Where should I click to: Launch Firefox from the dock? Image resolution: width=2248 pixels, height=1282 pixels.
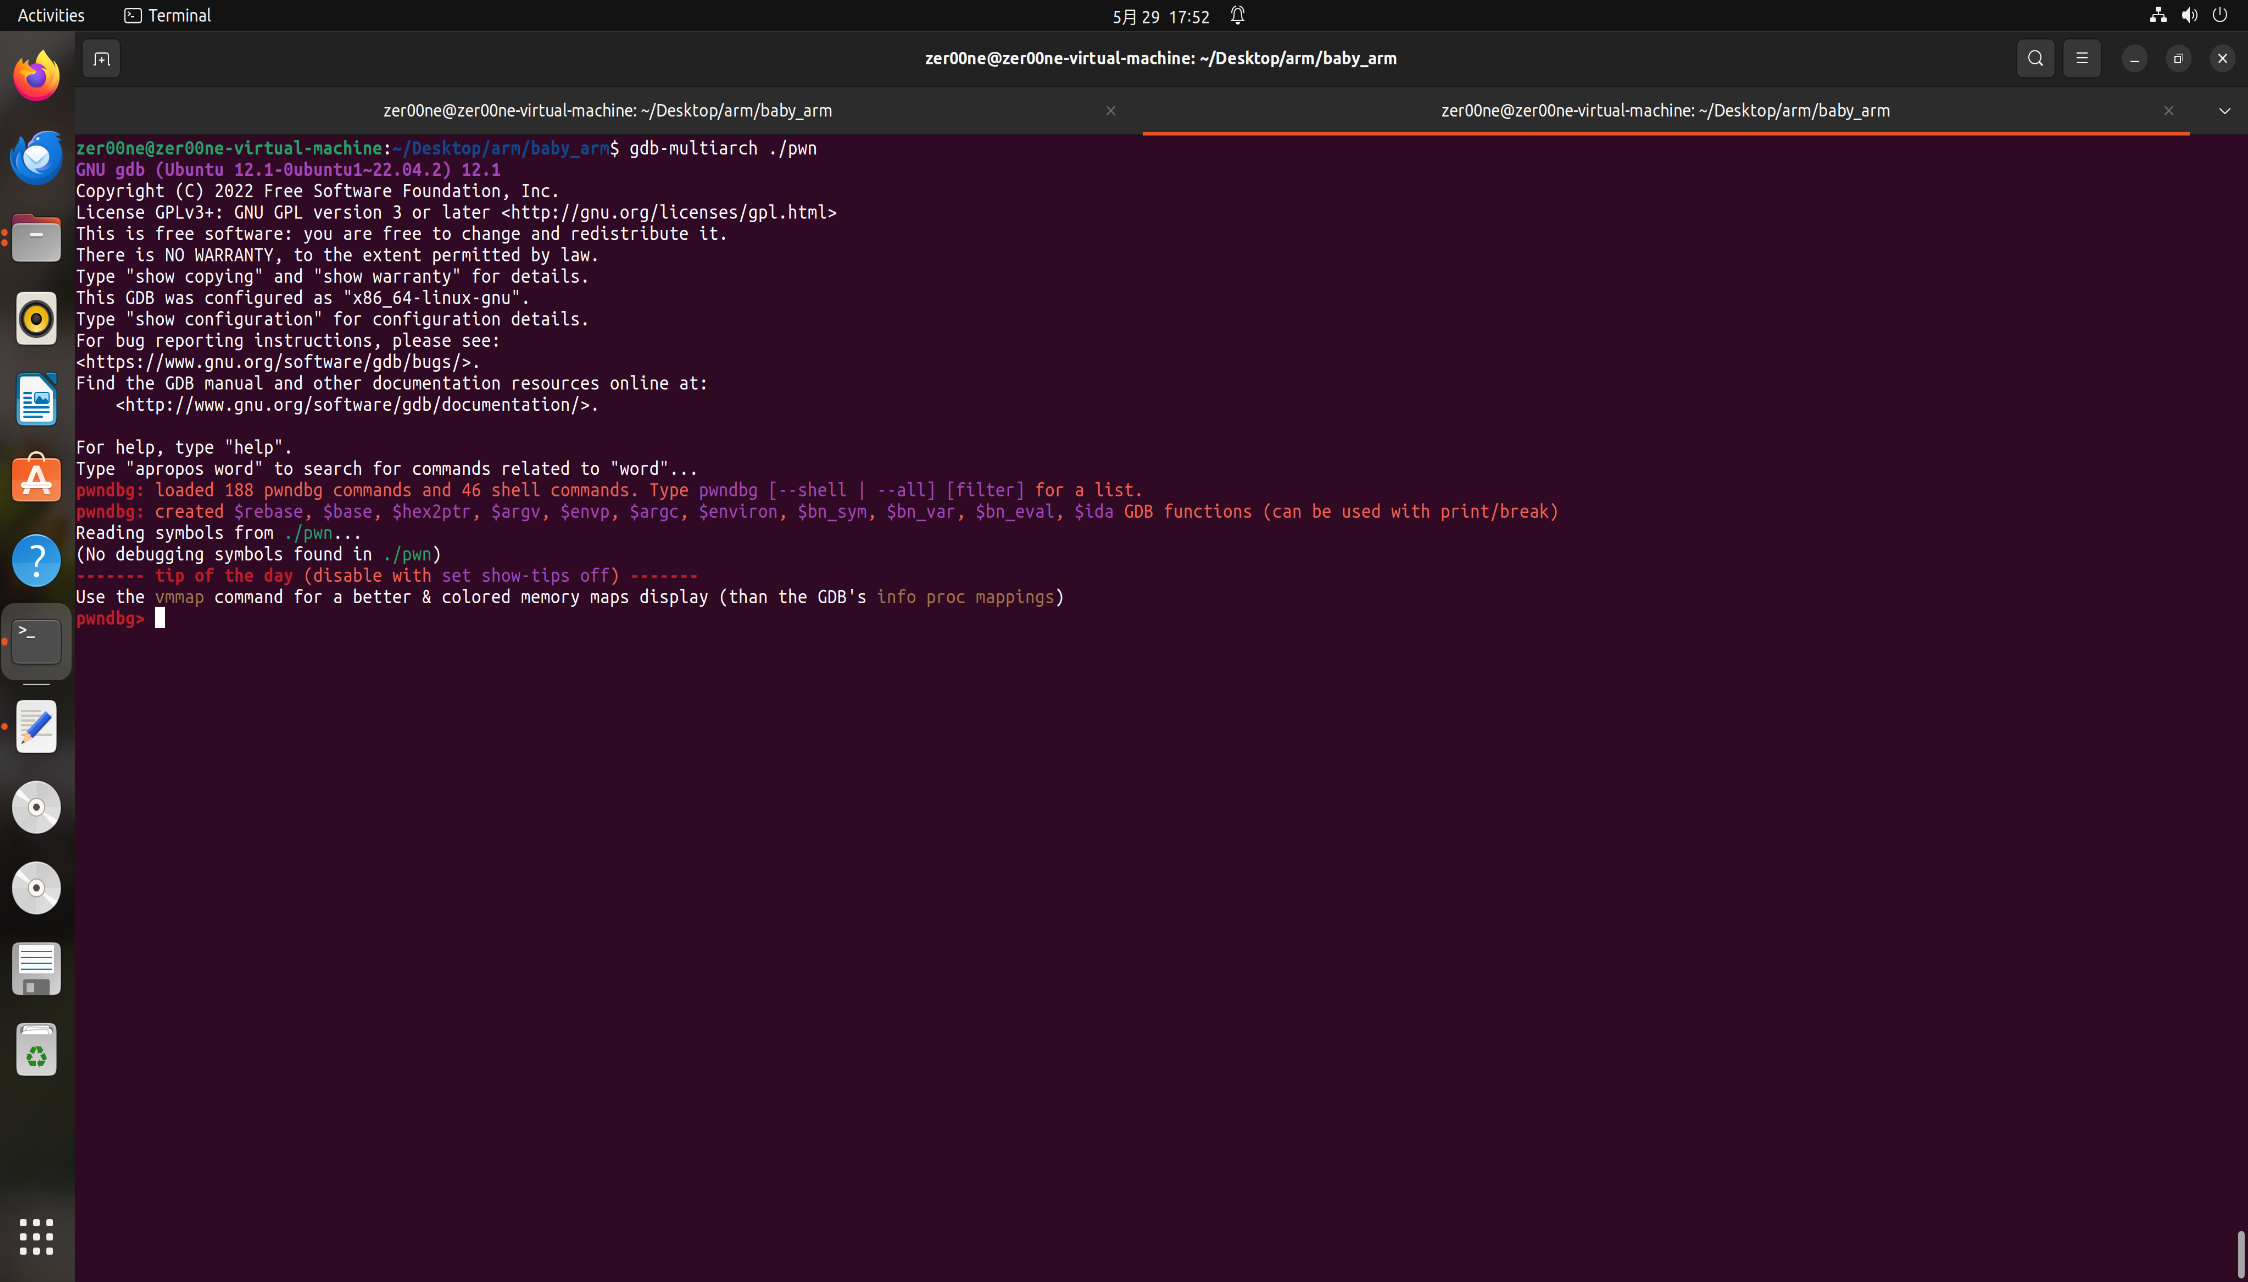click(x=37, y=76)
